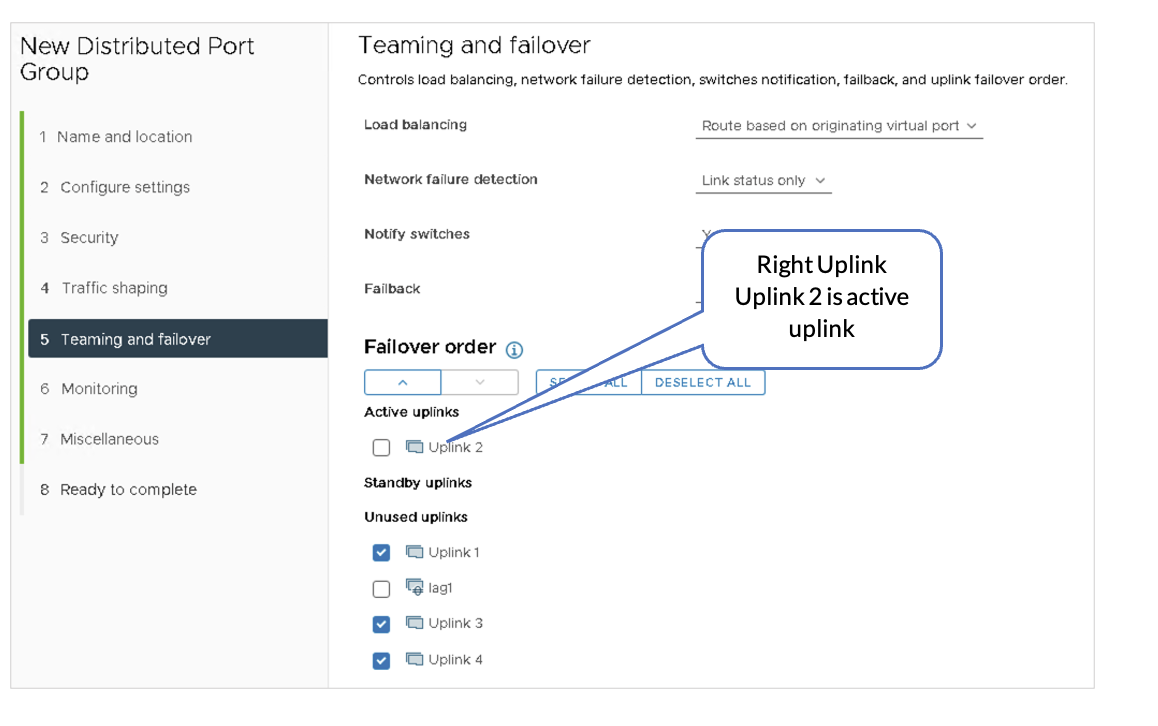Move selected uplinks up with arrow
The height and width of the screenshot is (726, 1158).
coord(402,382)
